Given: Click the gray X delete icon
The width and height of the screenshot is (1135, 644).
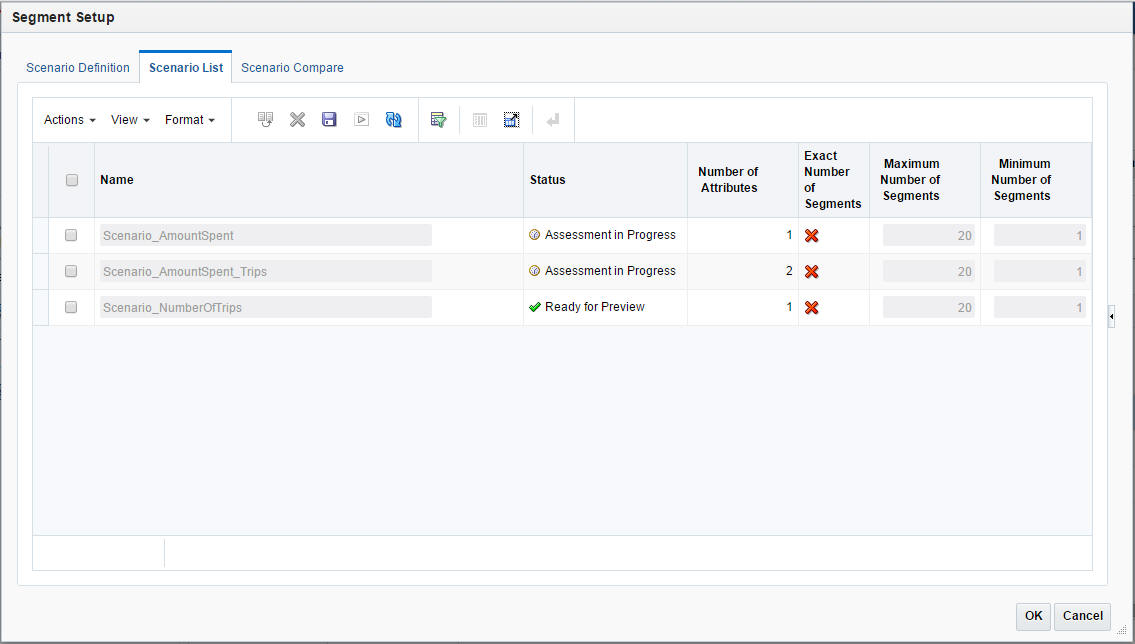Looking at the screenshot, I should coord(298,119).
